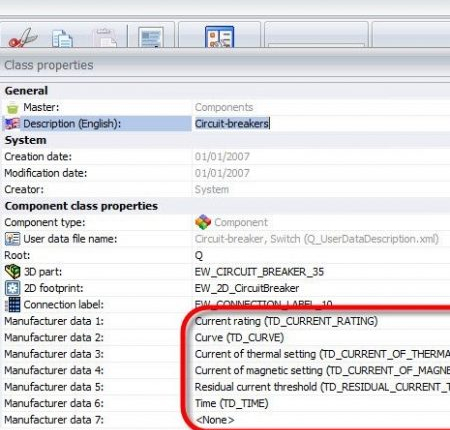The height and width of the screenshot is (430, 450).
Task: Open Manufacturer data 1 Current rating dropdown
Action: 321,321
